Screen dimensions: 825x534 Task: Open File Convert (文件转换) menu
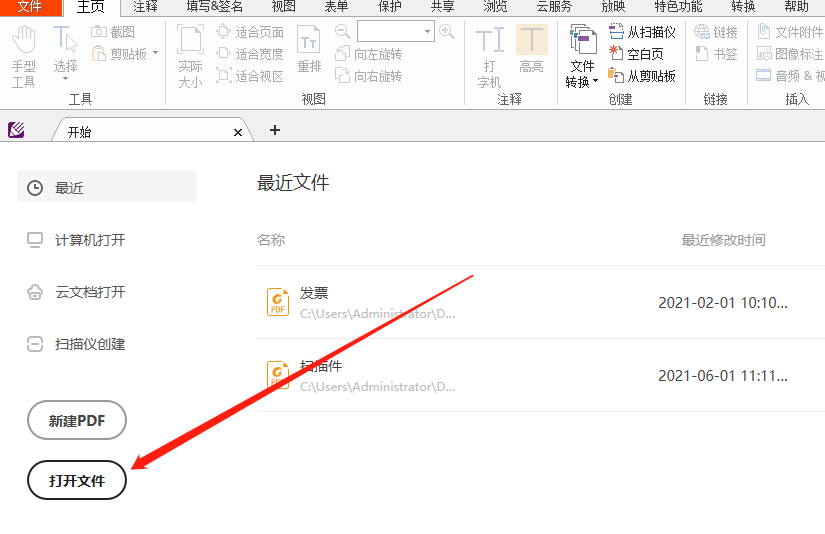pos(582,57)
